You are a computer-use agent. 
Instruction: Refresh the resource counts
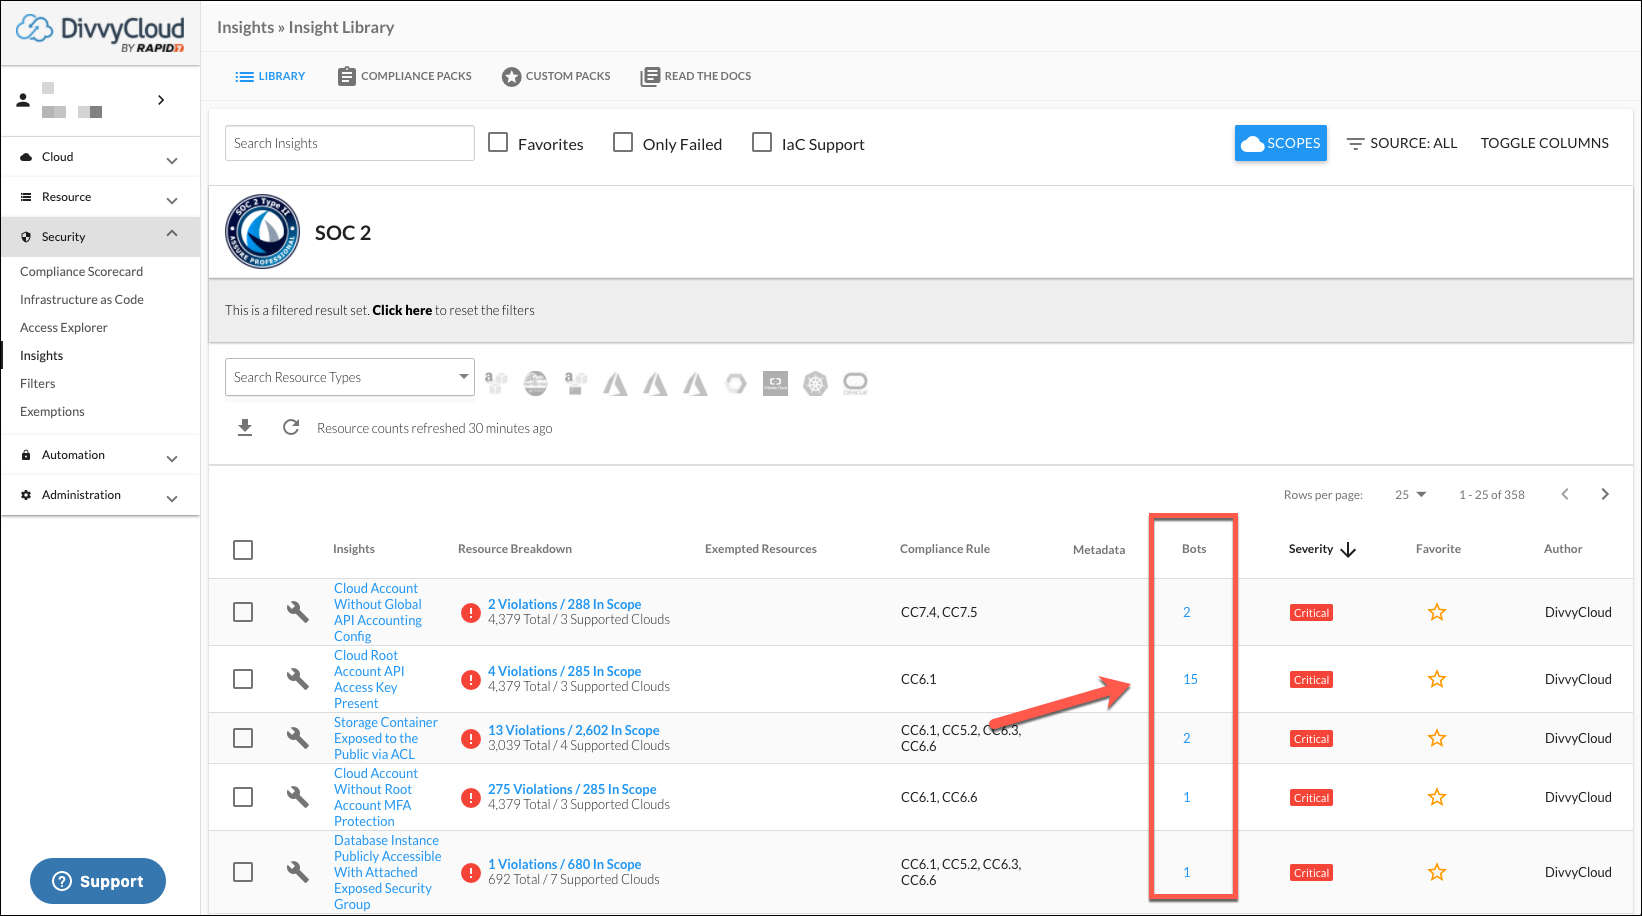coord(291,427)
